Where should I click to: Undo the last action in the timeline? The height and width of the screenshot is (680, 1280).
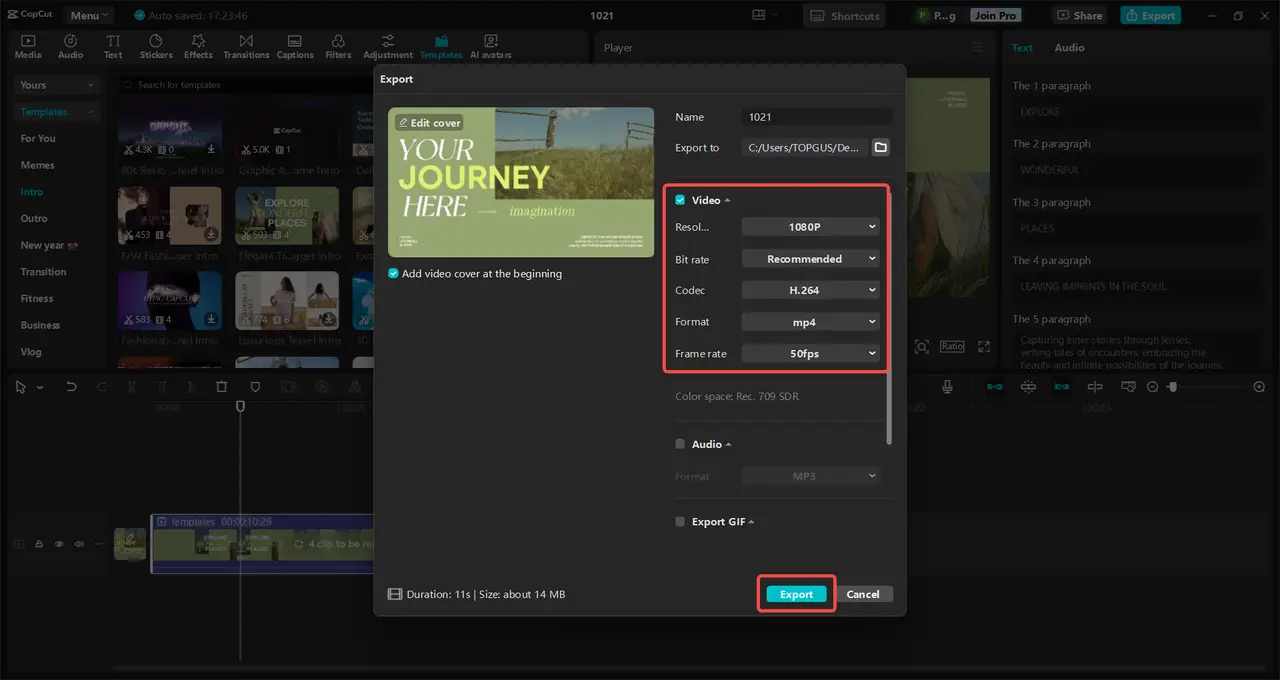click(x=71, y=386)
